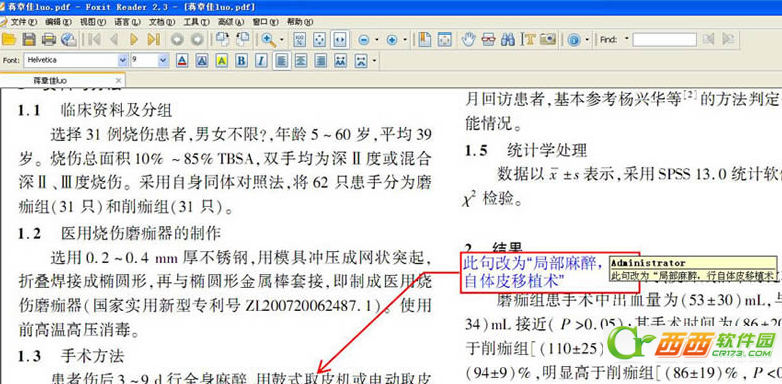Toggle Fit Width view button
This screenshot has height=384, width=782.
tap(340, 40)
